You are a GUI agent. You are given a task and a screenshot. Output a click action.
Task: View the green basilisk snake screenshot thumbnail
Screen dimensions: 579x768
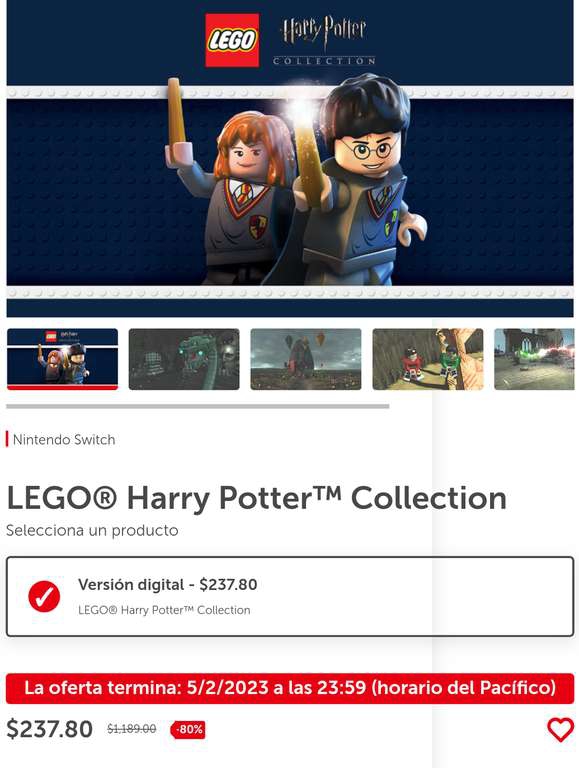[x=184, y=359]
